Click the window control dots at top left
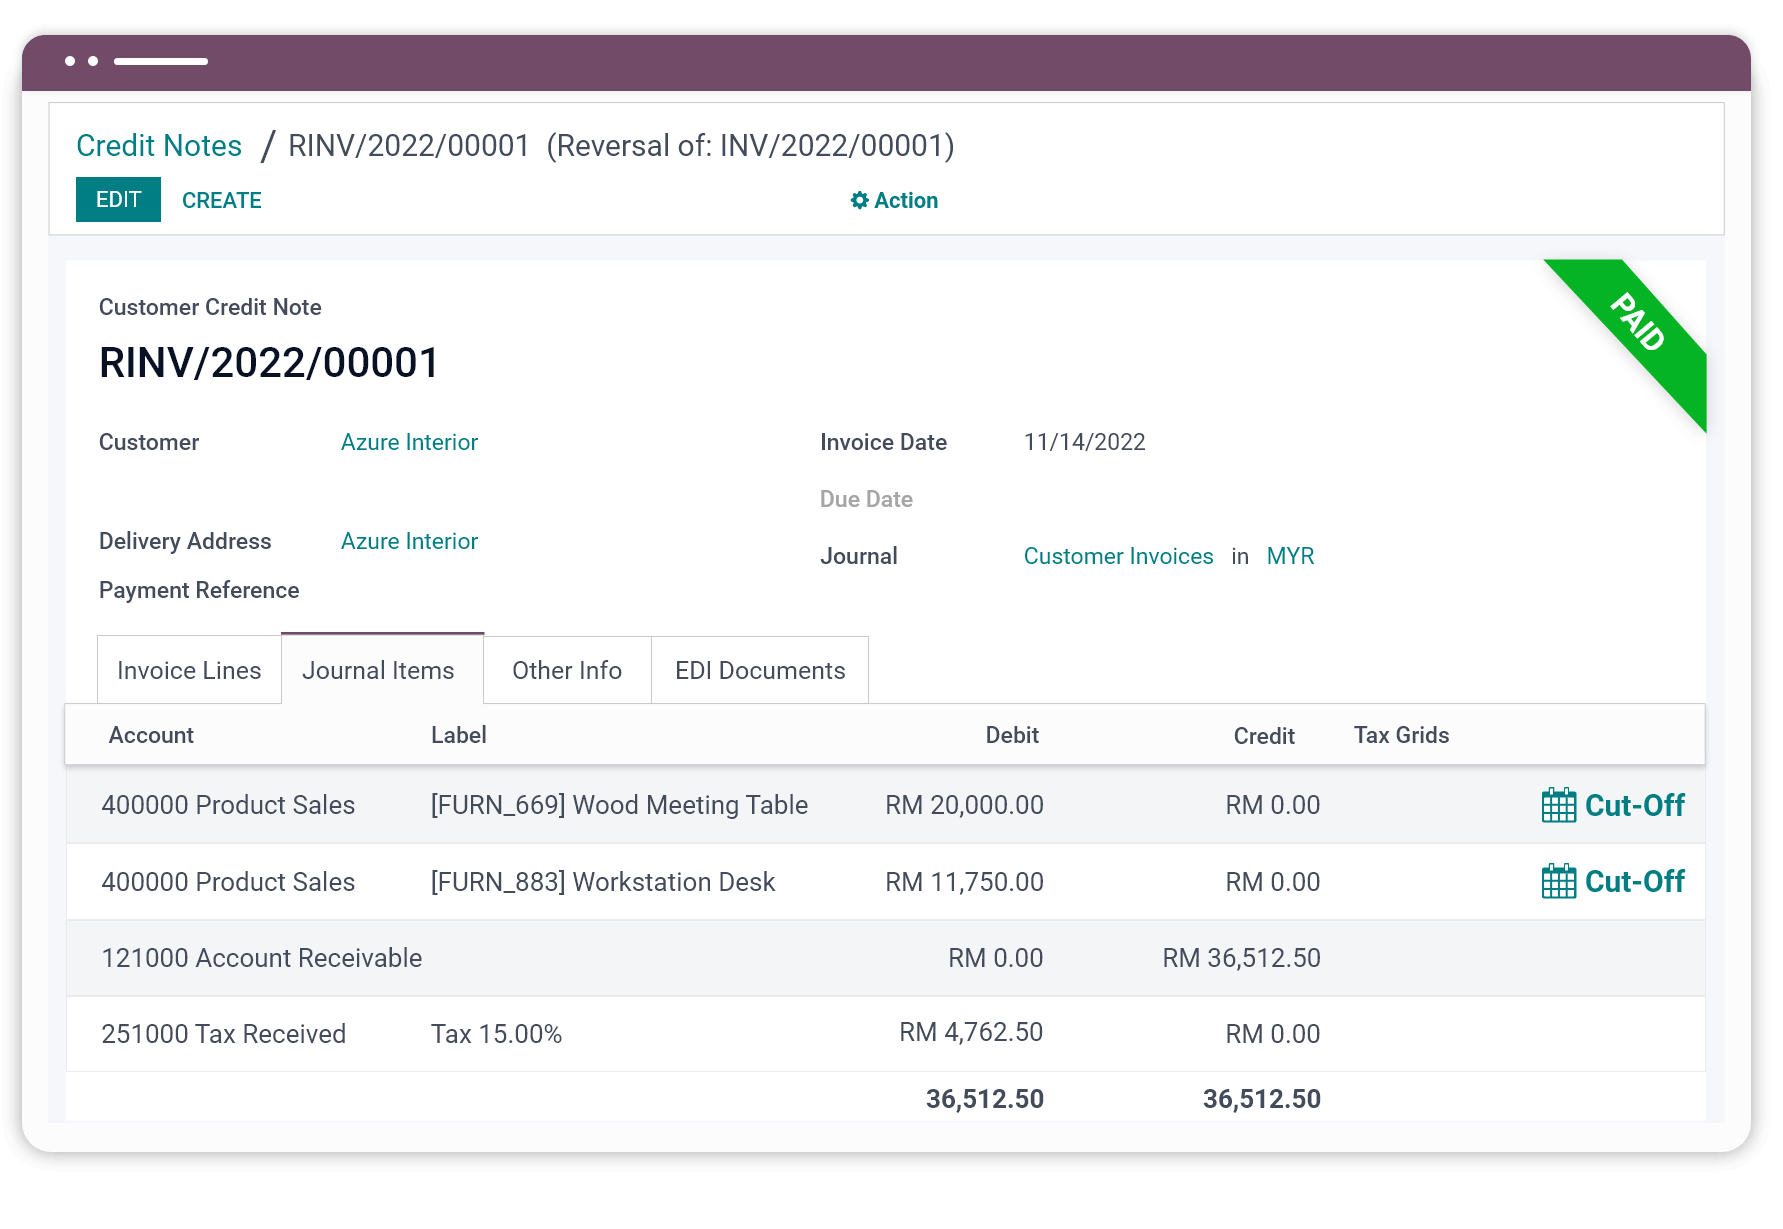Image resolution: width=1783 pixels, height=1229 pixels. point(81,61)
